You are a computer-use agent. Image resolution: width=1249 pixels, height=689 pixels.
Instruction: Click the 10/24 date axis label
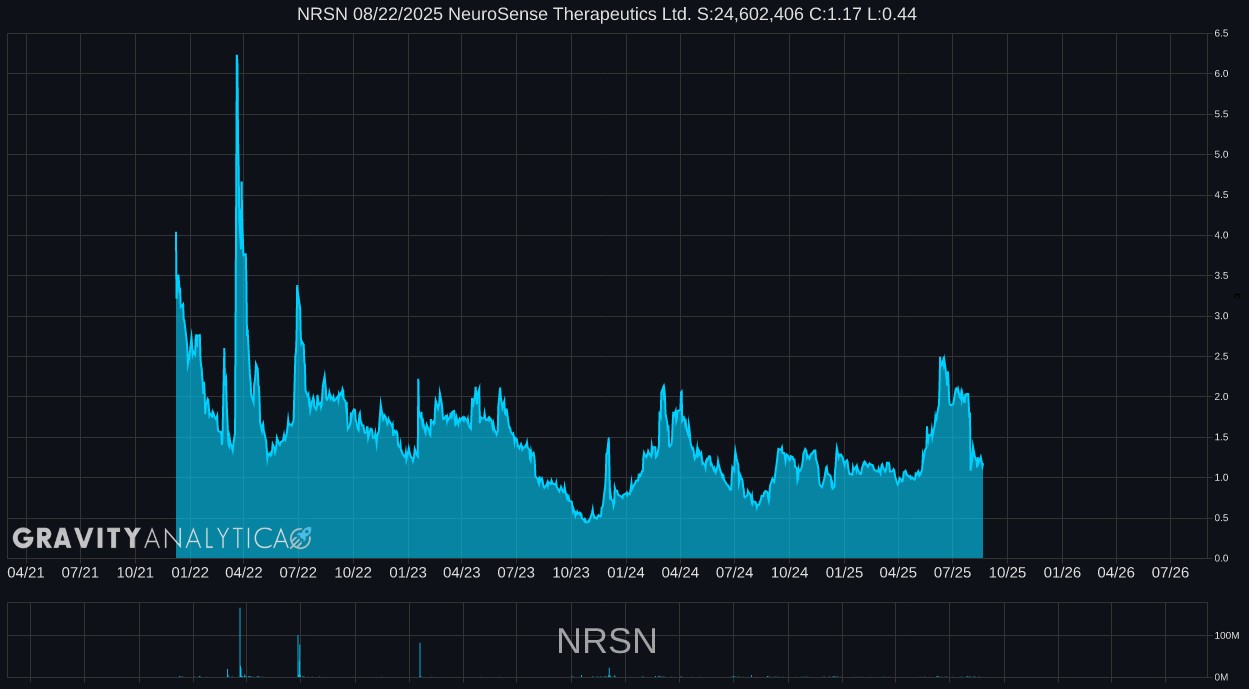[789, 572]
